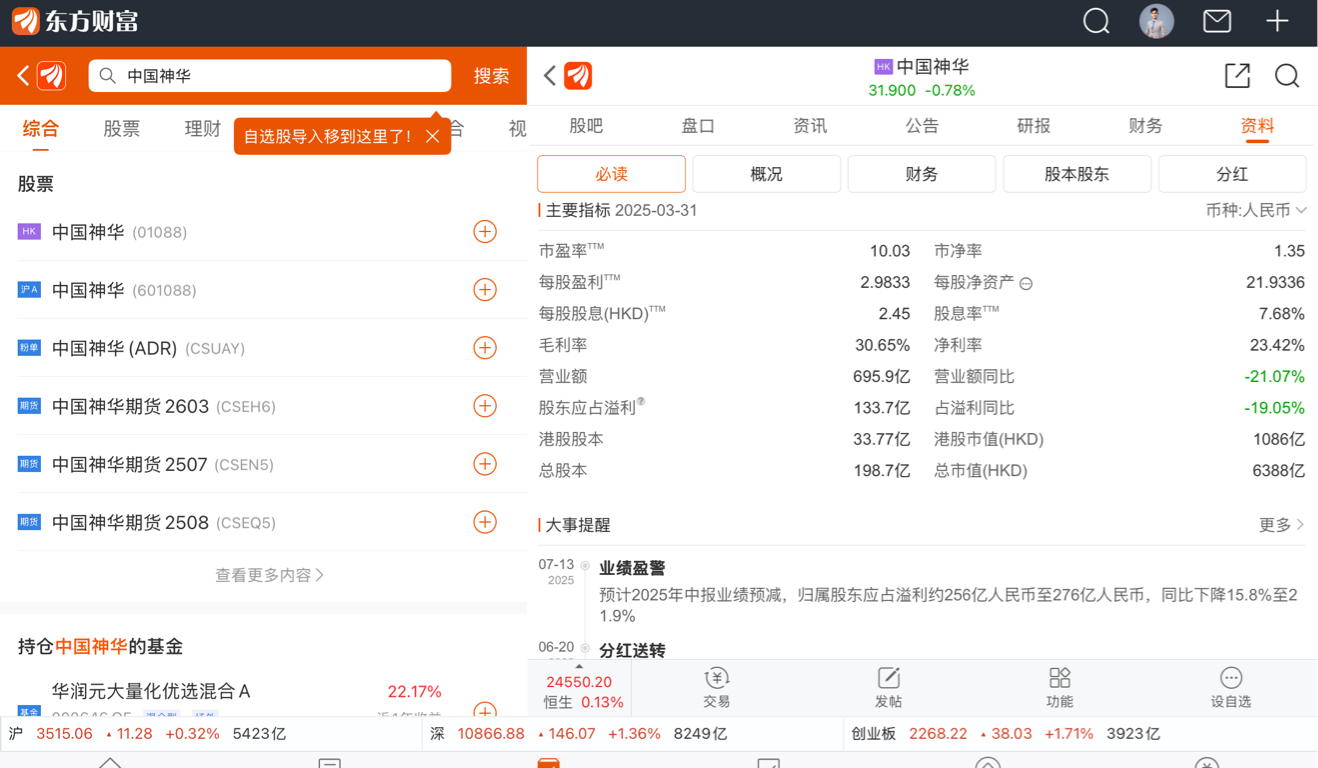Click the 东方财富 app logo
This screenshot has width=1318, height=768.
pos(74,21)
